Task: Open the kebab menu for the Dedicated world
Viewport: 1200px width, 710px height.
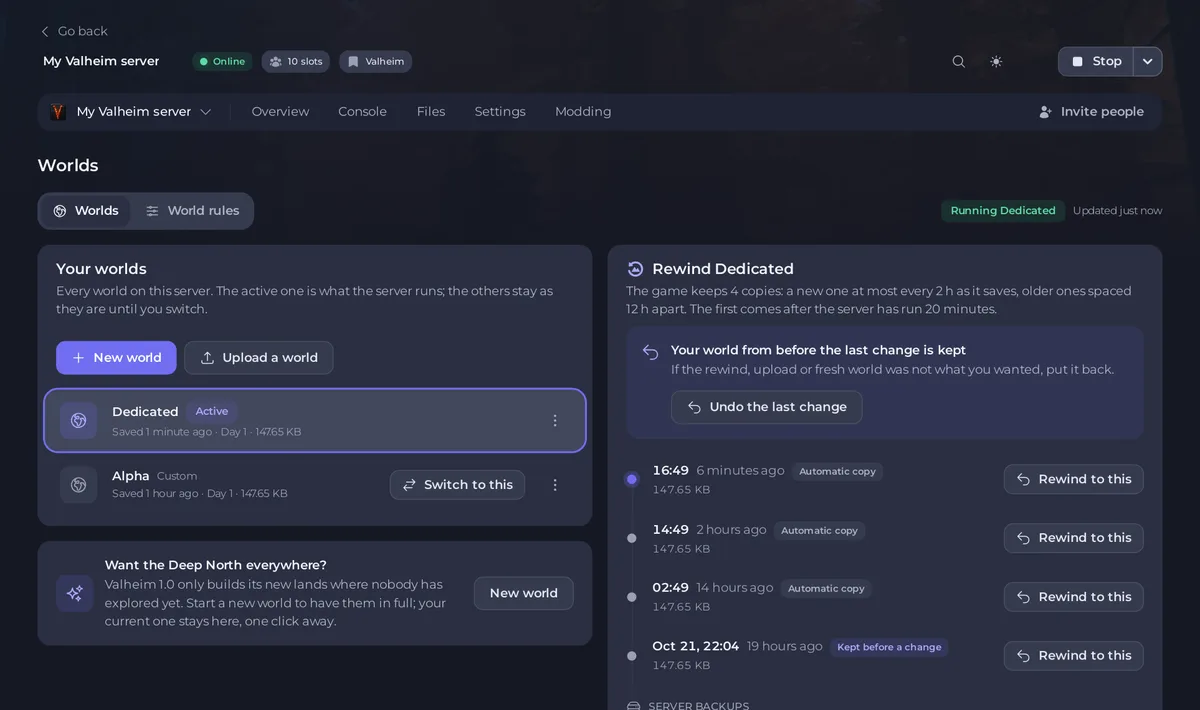Action: [x=555, y=421]
